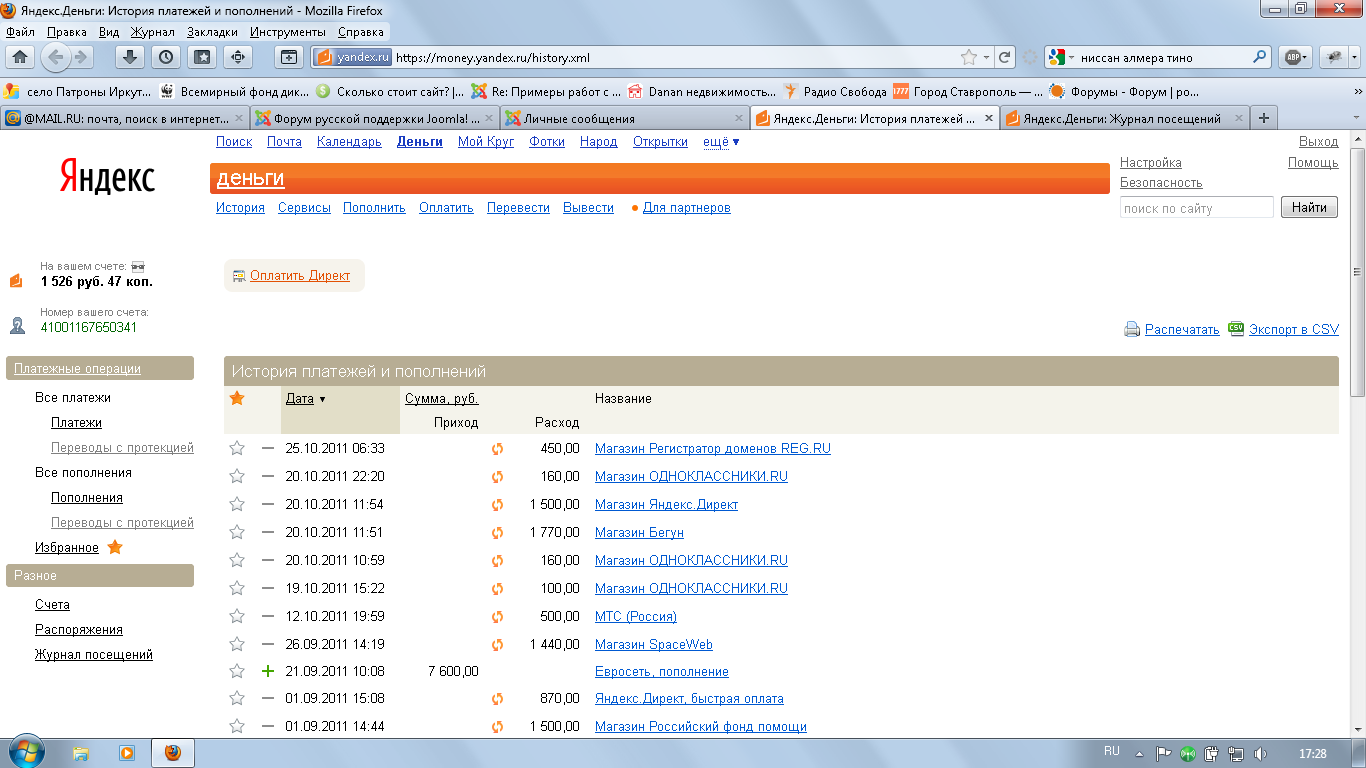Click the Экспорт в CSV link
Screen dimensions: 1366x768
click(x=1294, y=329)
